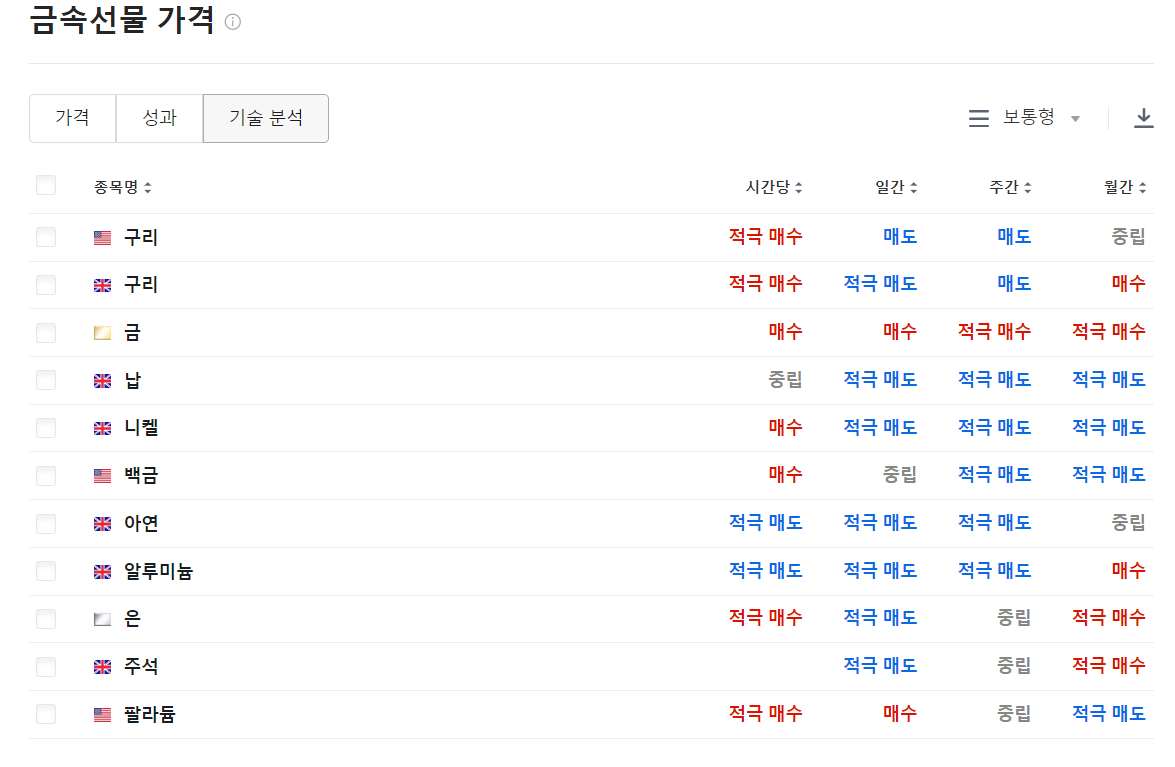
Task: Click the UK flag icon next to 아연
Action: [103, 524]
